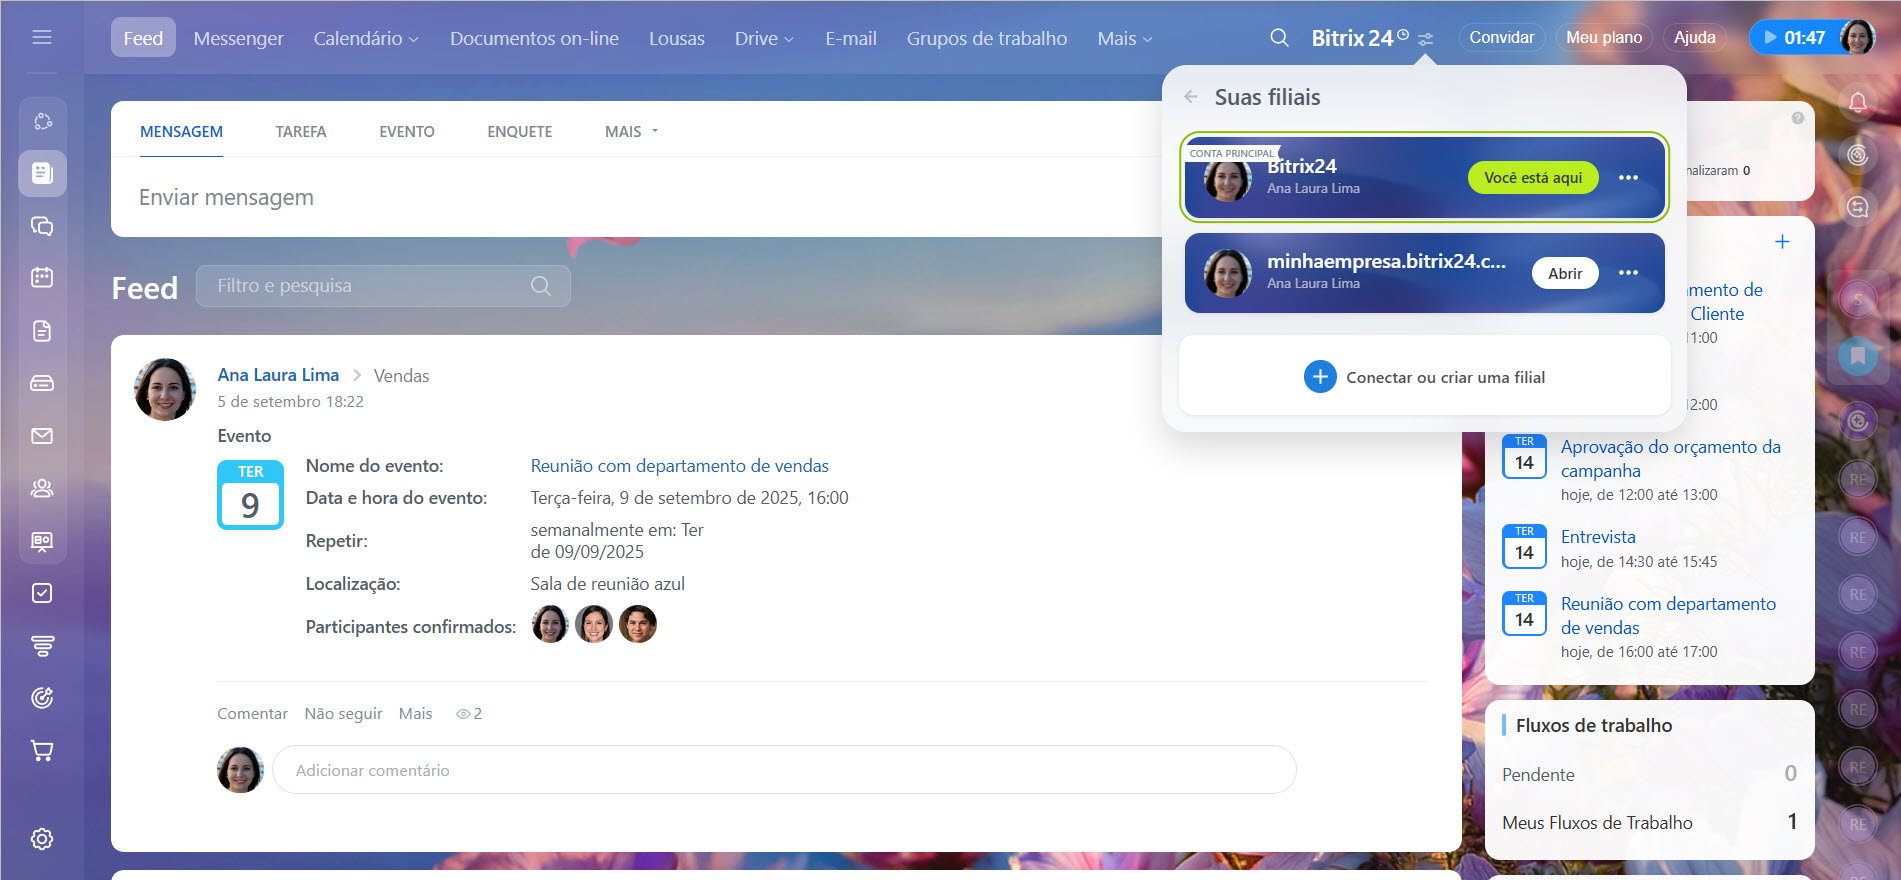Open the shopping cart icon in sidebar
1901x880 pixels.
[x=42, y=751]
